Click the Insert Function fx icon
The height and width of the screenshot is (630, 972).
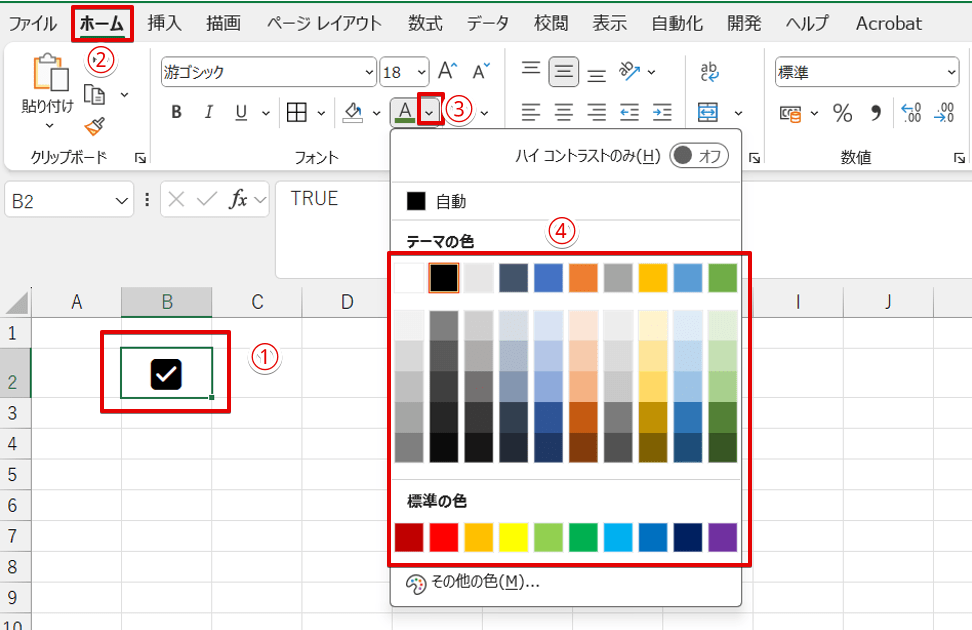pos(238,199)
